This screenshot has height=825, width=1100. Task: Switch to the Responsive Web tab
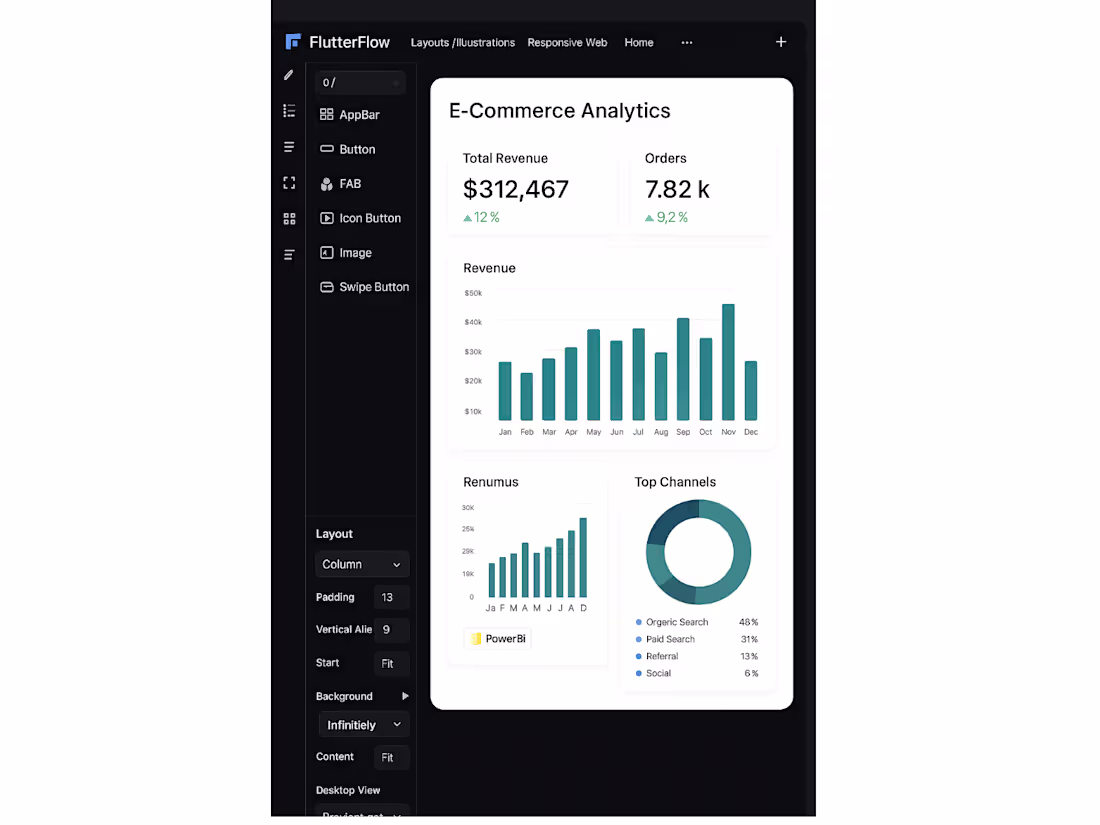tap(567, 42)
